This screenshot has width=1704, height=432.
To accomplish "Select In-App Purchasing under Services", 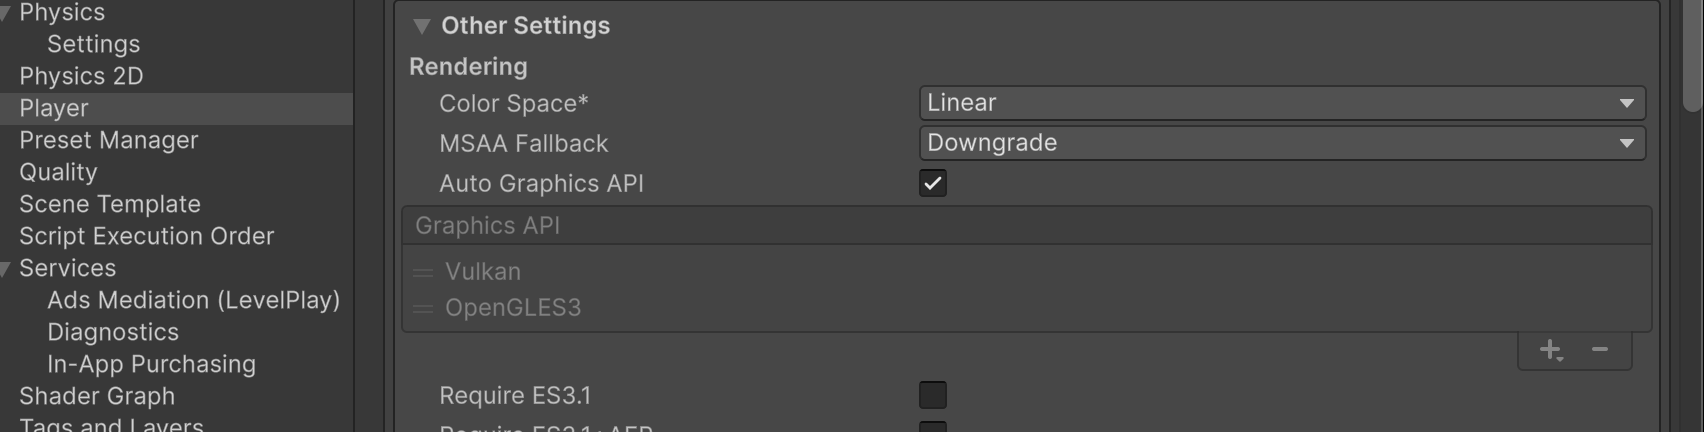I will click(x=151, y=364).
